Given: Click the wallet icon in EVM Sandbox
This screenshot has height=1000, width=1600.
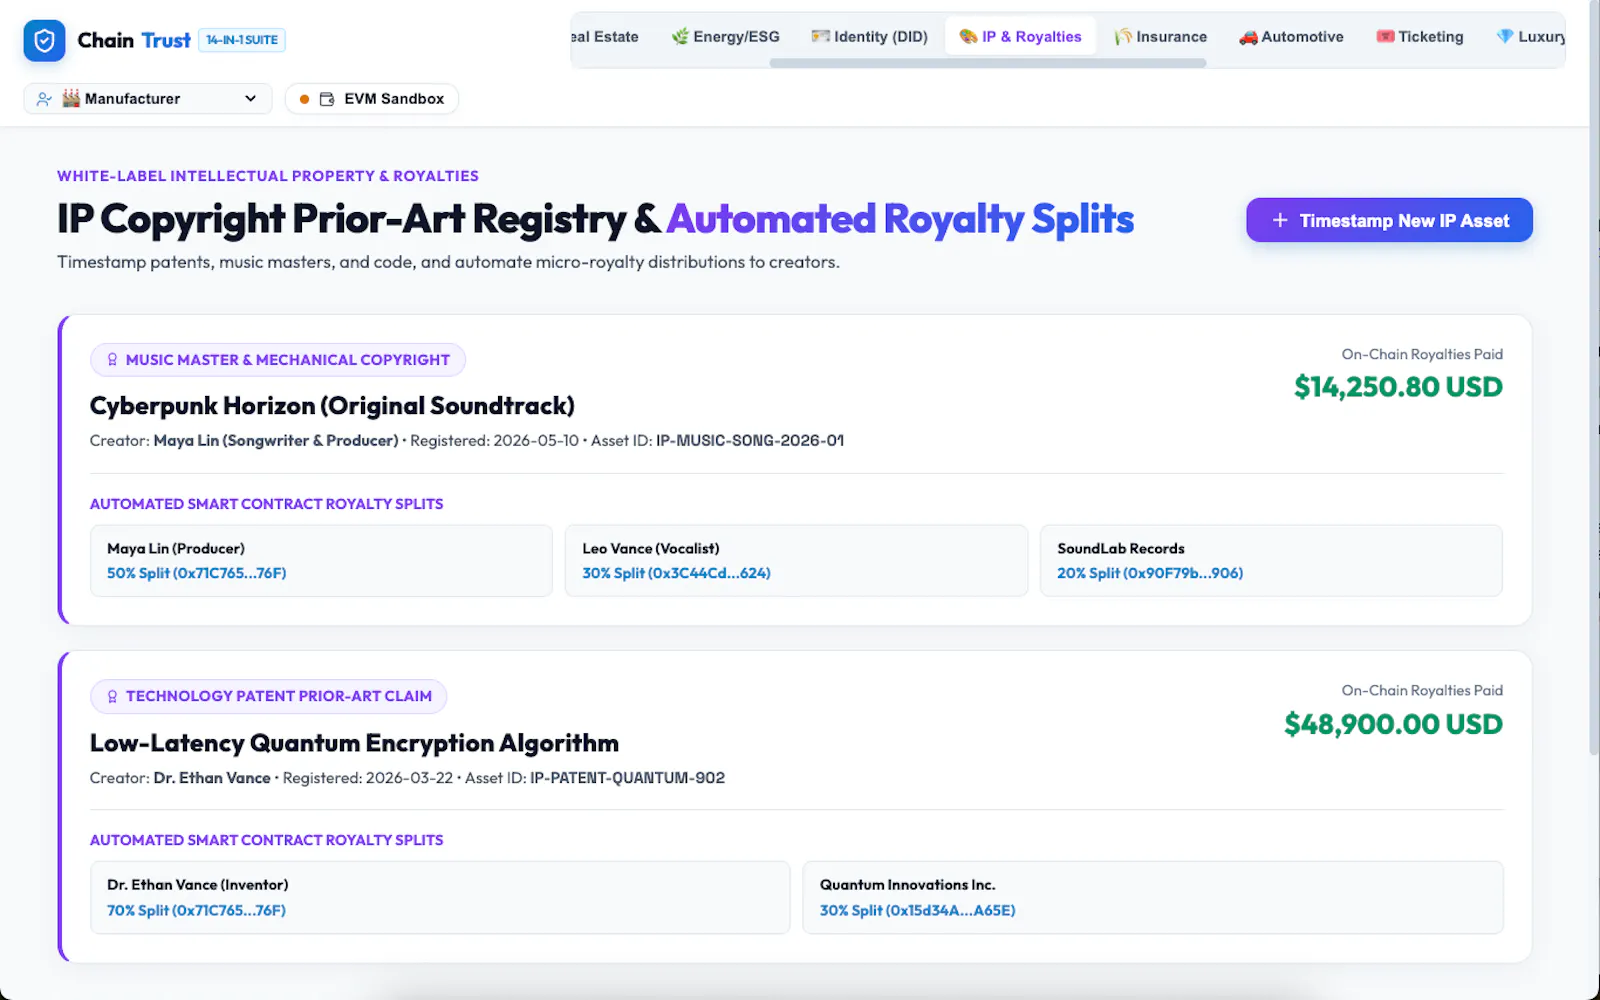Looking at the screenshot, I should coord(327,99).
